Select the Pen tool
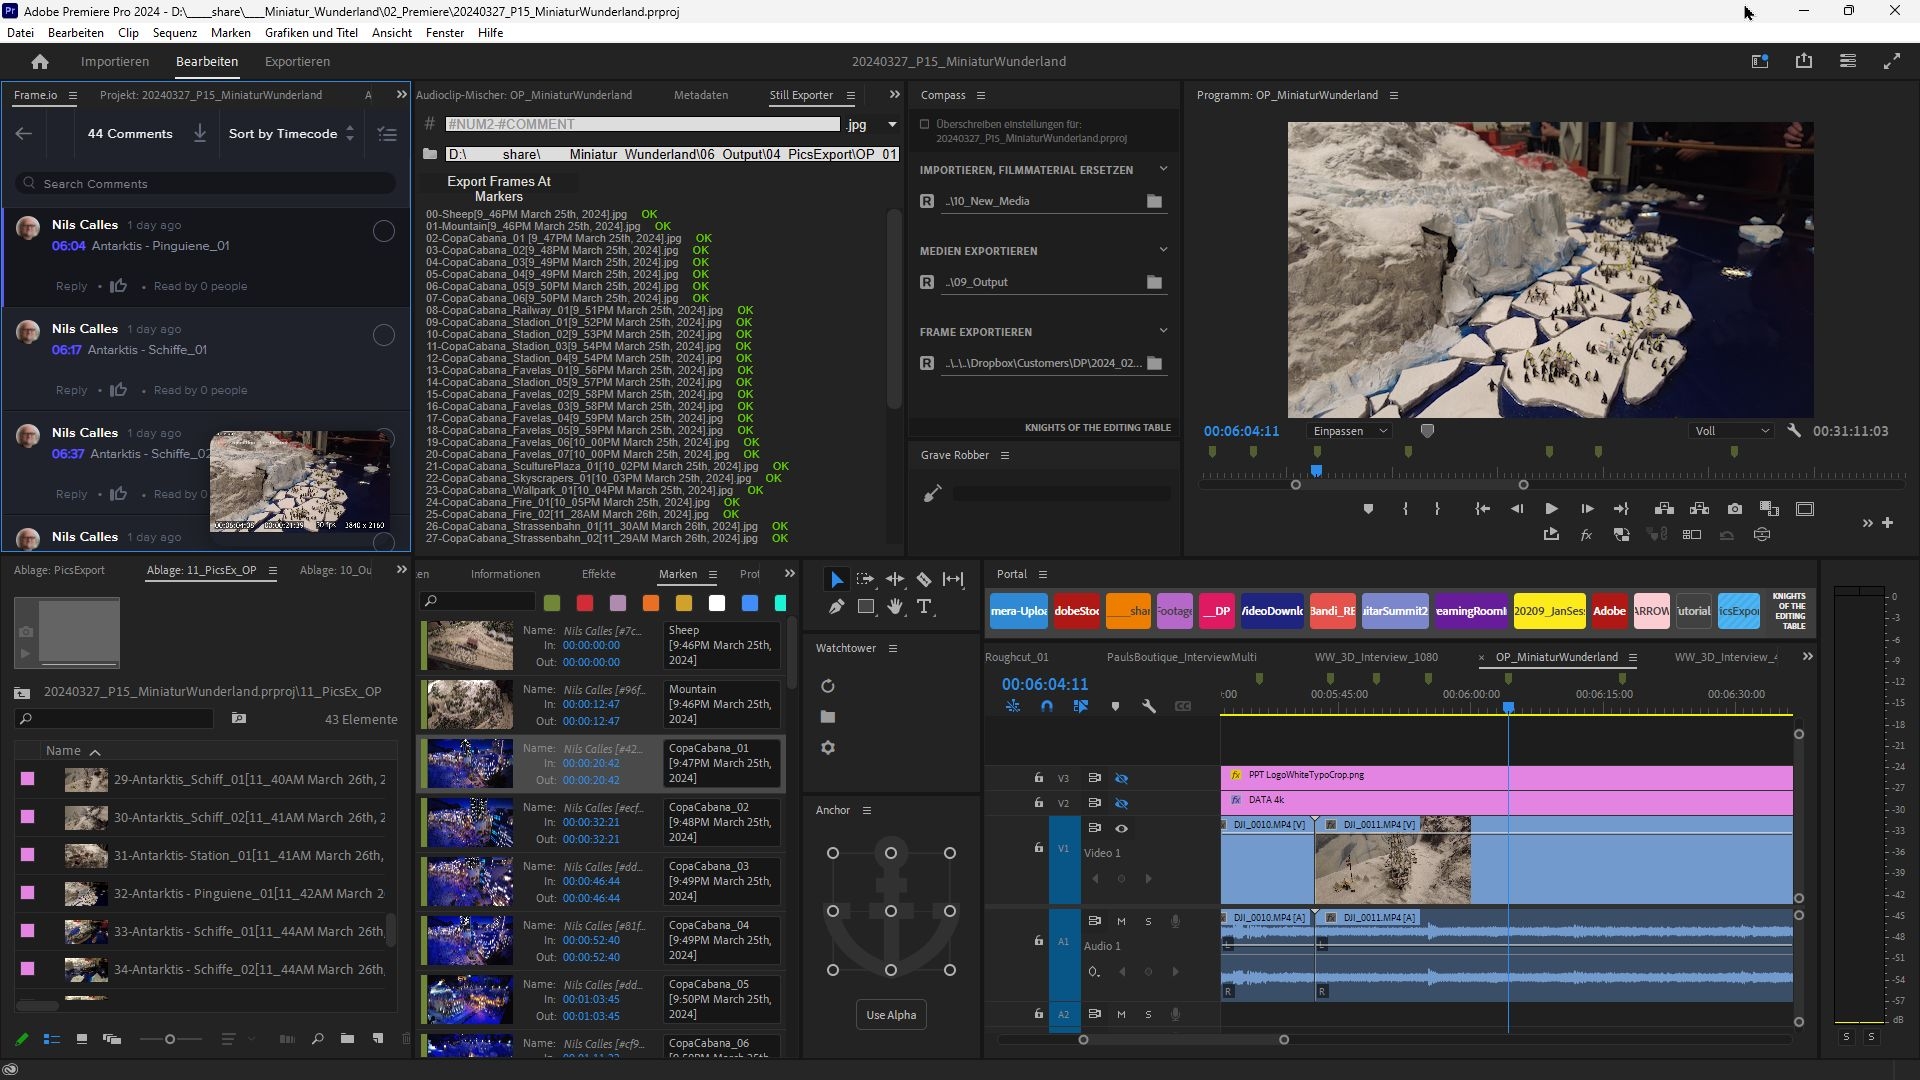Screen dimensions: 1920x1080 coord(836,606)
